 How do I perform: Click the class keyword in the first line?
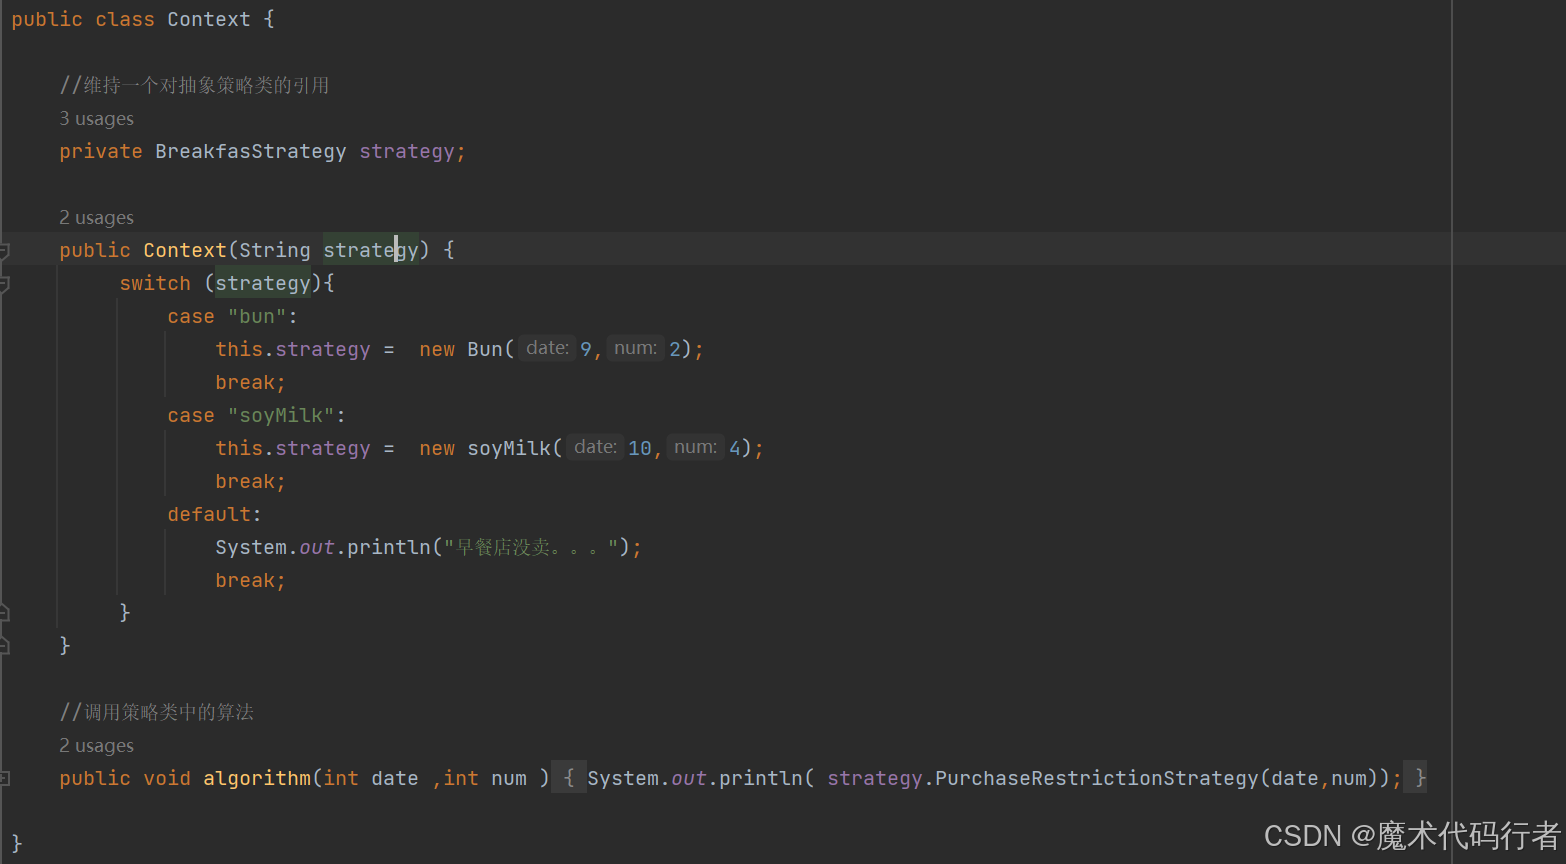tap(125, 19)
